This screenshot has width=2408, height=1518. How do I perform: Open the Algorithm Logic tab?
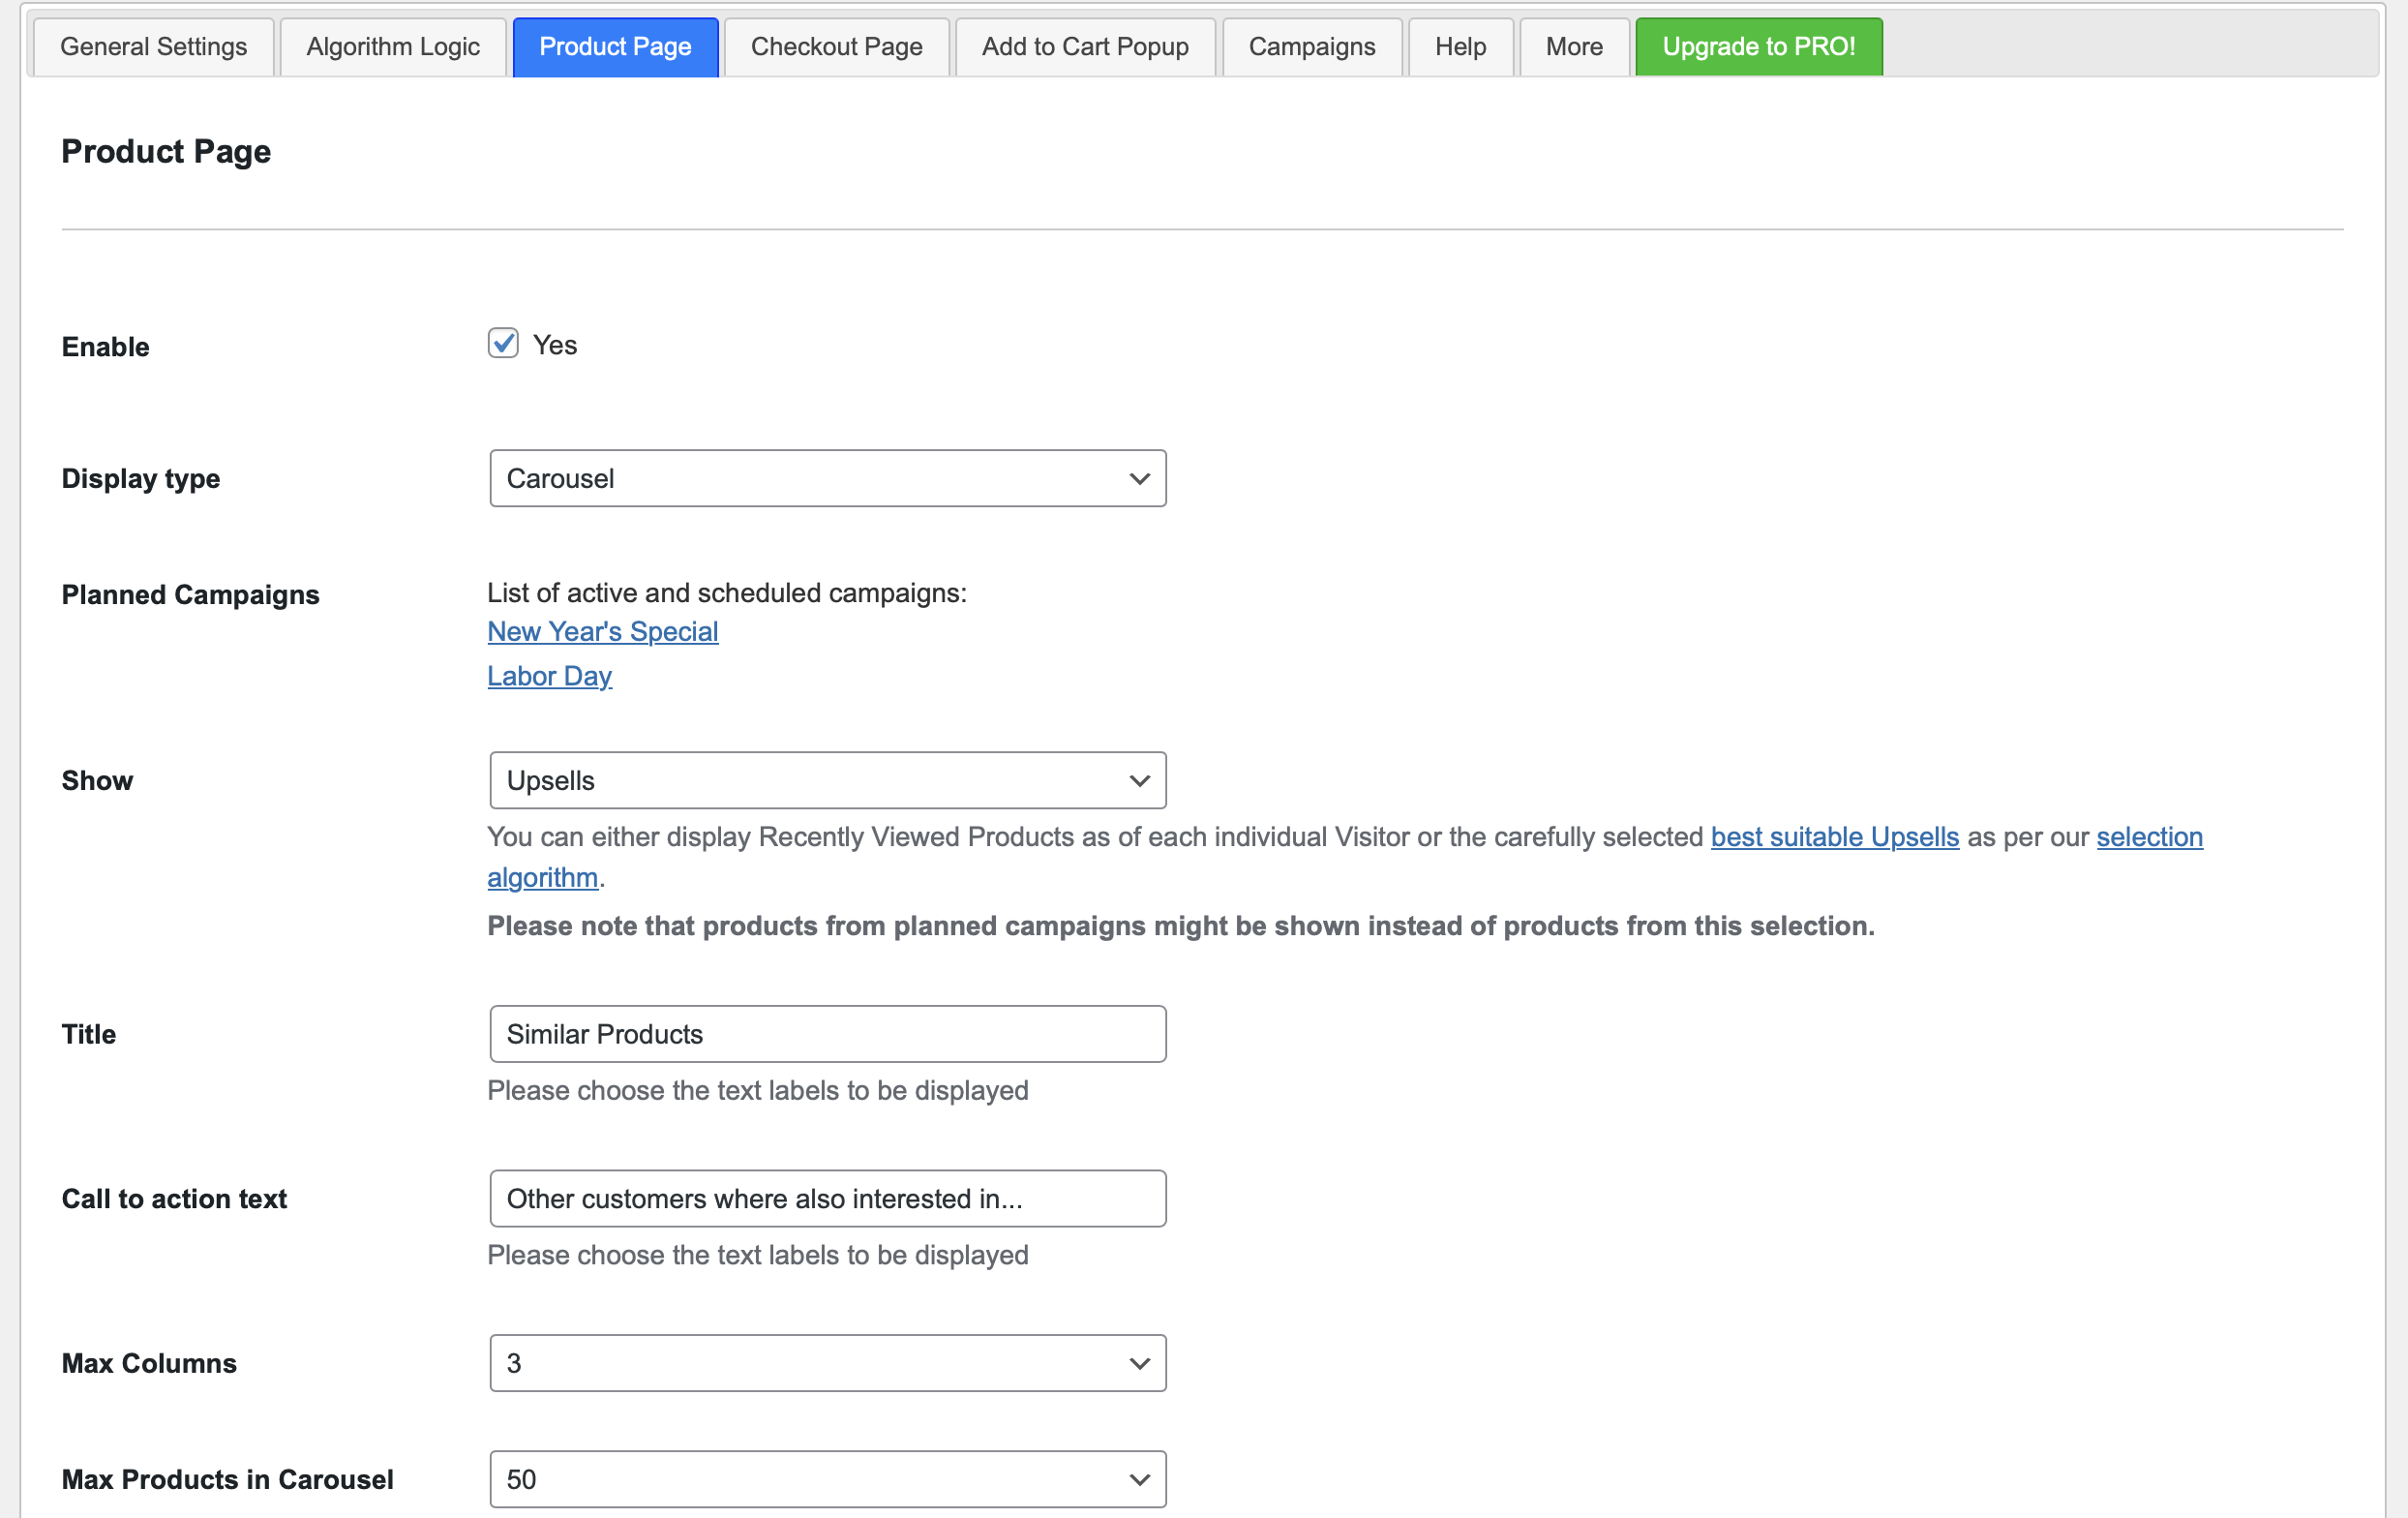pos(393,47)
